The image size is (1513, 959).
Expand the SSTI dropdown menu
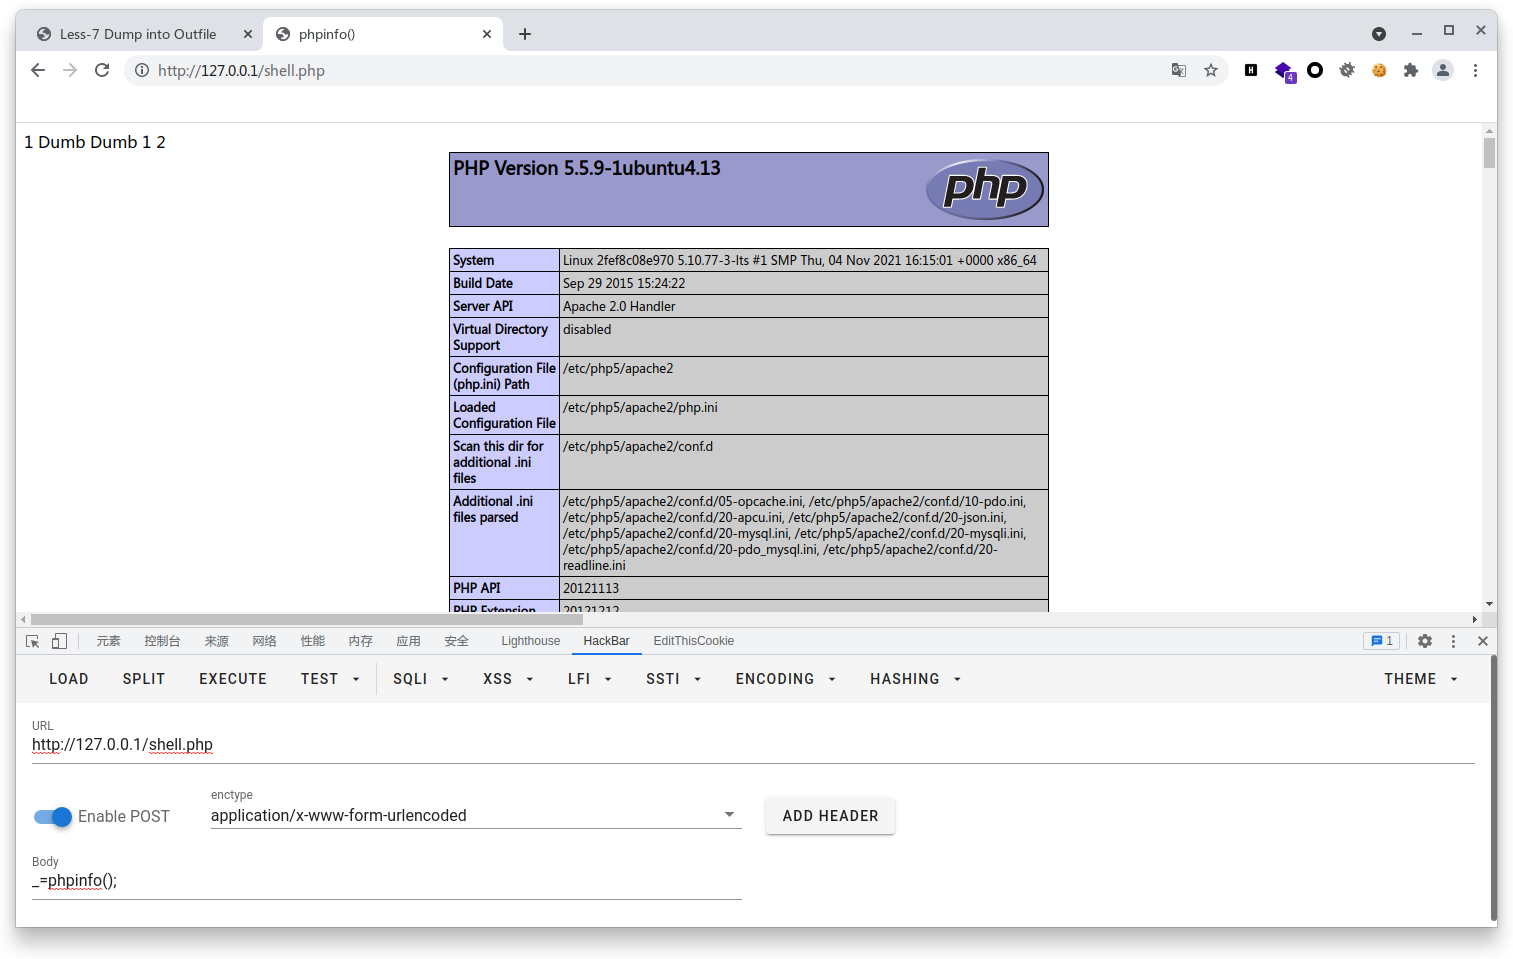tap(674, 679)
